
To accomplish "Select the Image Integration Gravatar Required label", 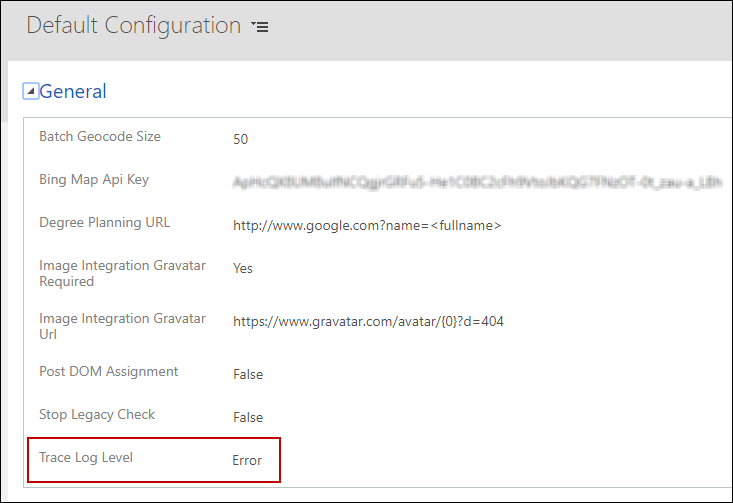I will click(122, 273).
